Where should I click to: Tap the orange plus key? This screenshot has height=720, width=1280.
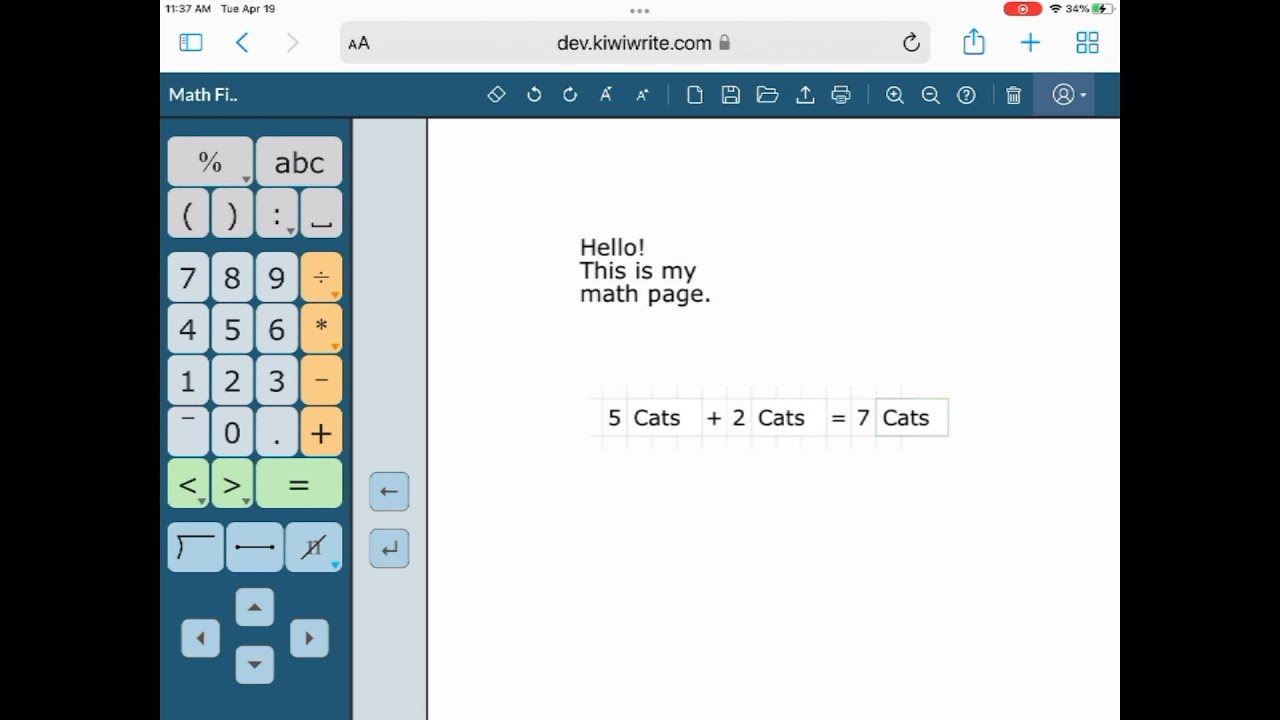(x=321, y=432)
